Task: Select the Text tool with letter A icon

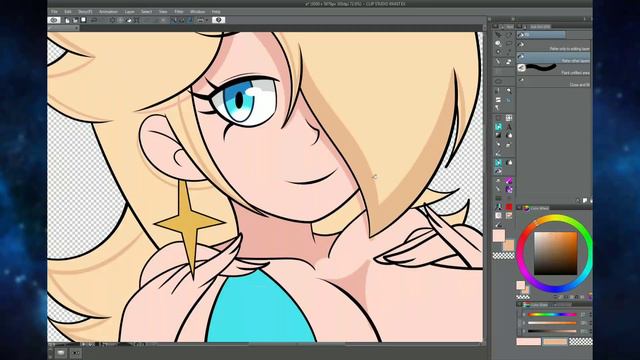Action: pos(509,127)
